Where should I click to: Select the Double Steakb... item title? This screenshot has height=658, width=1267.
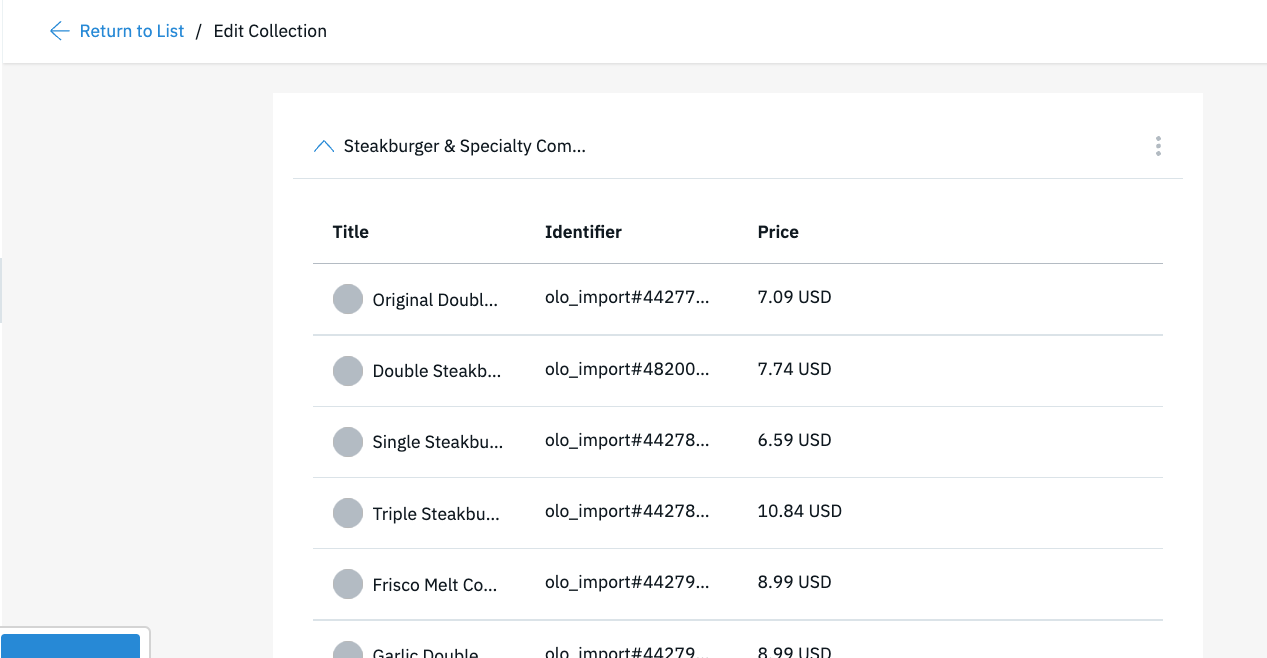437,371
